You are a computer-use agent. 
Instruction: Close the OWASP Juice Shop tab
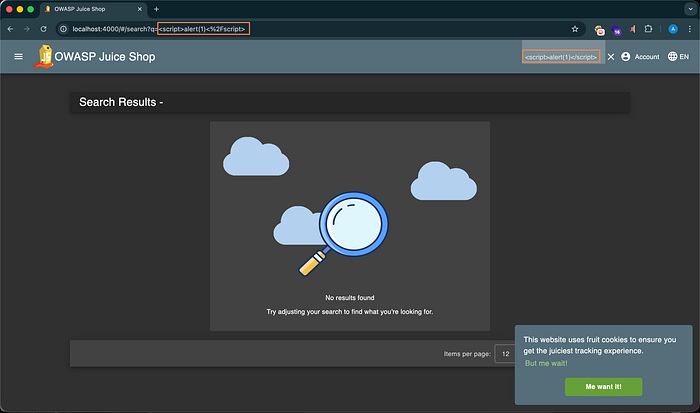pos(139,9)
